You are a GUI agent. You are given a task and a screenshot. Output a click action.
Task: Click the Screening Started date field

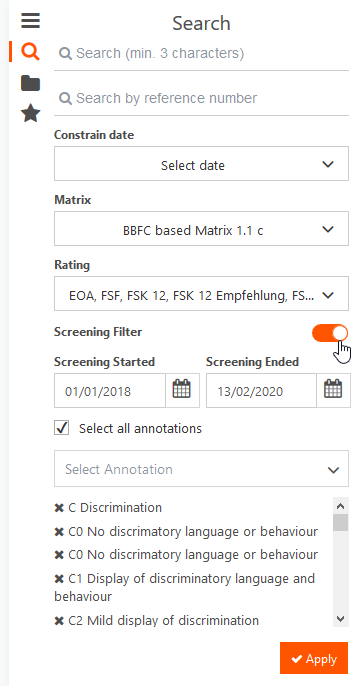(x=110, y=390)
